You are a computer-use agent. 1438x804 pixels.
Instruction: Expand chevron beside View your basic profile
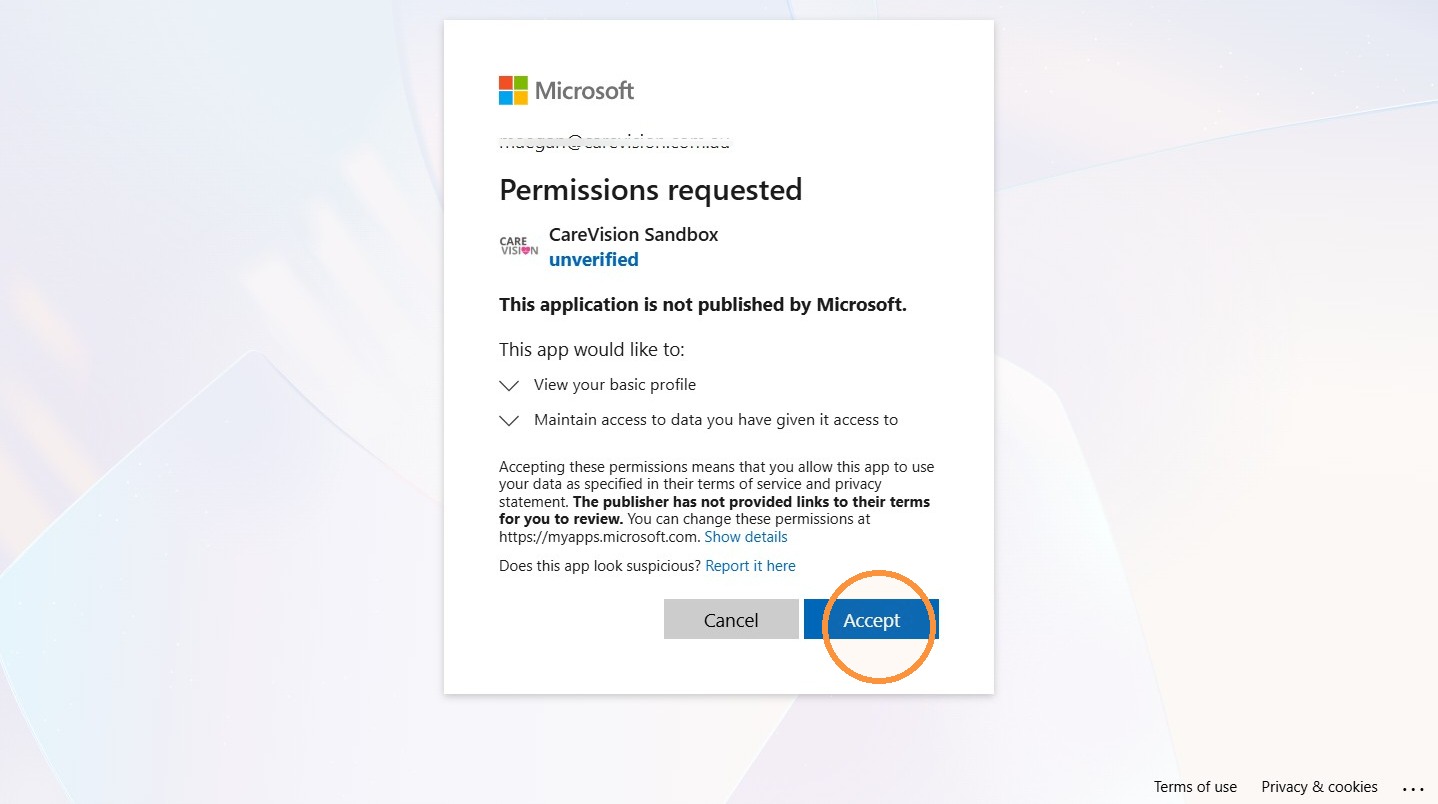pos(509,385)
